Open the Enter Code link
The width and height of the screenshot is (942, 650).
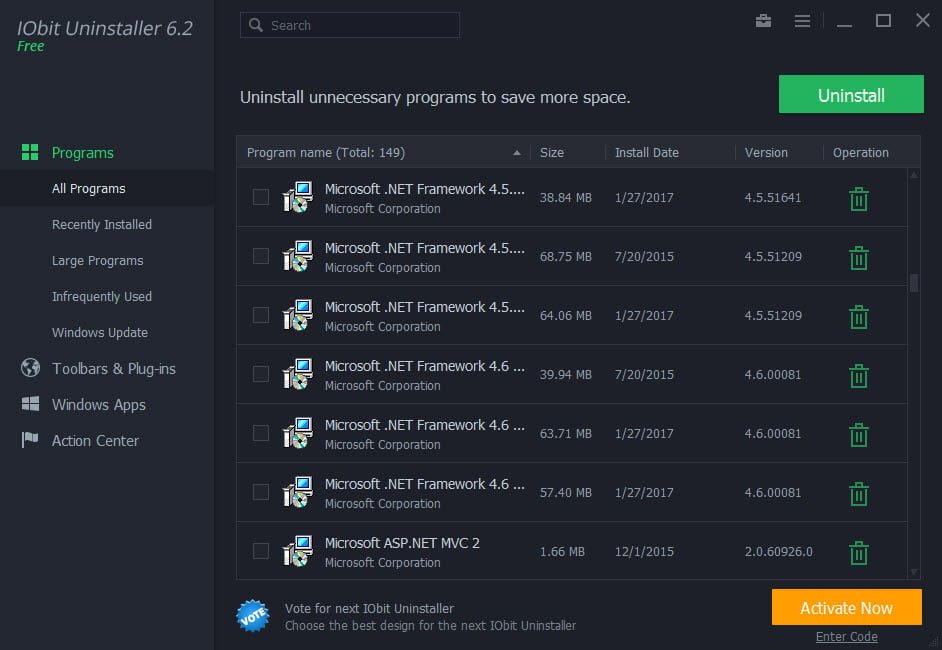click(x=846, y=637)
